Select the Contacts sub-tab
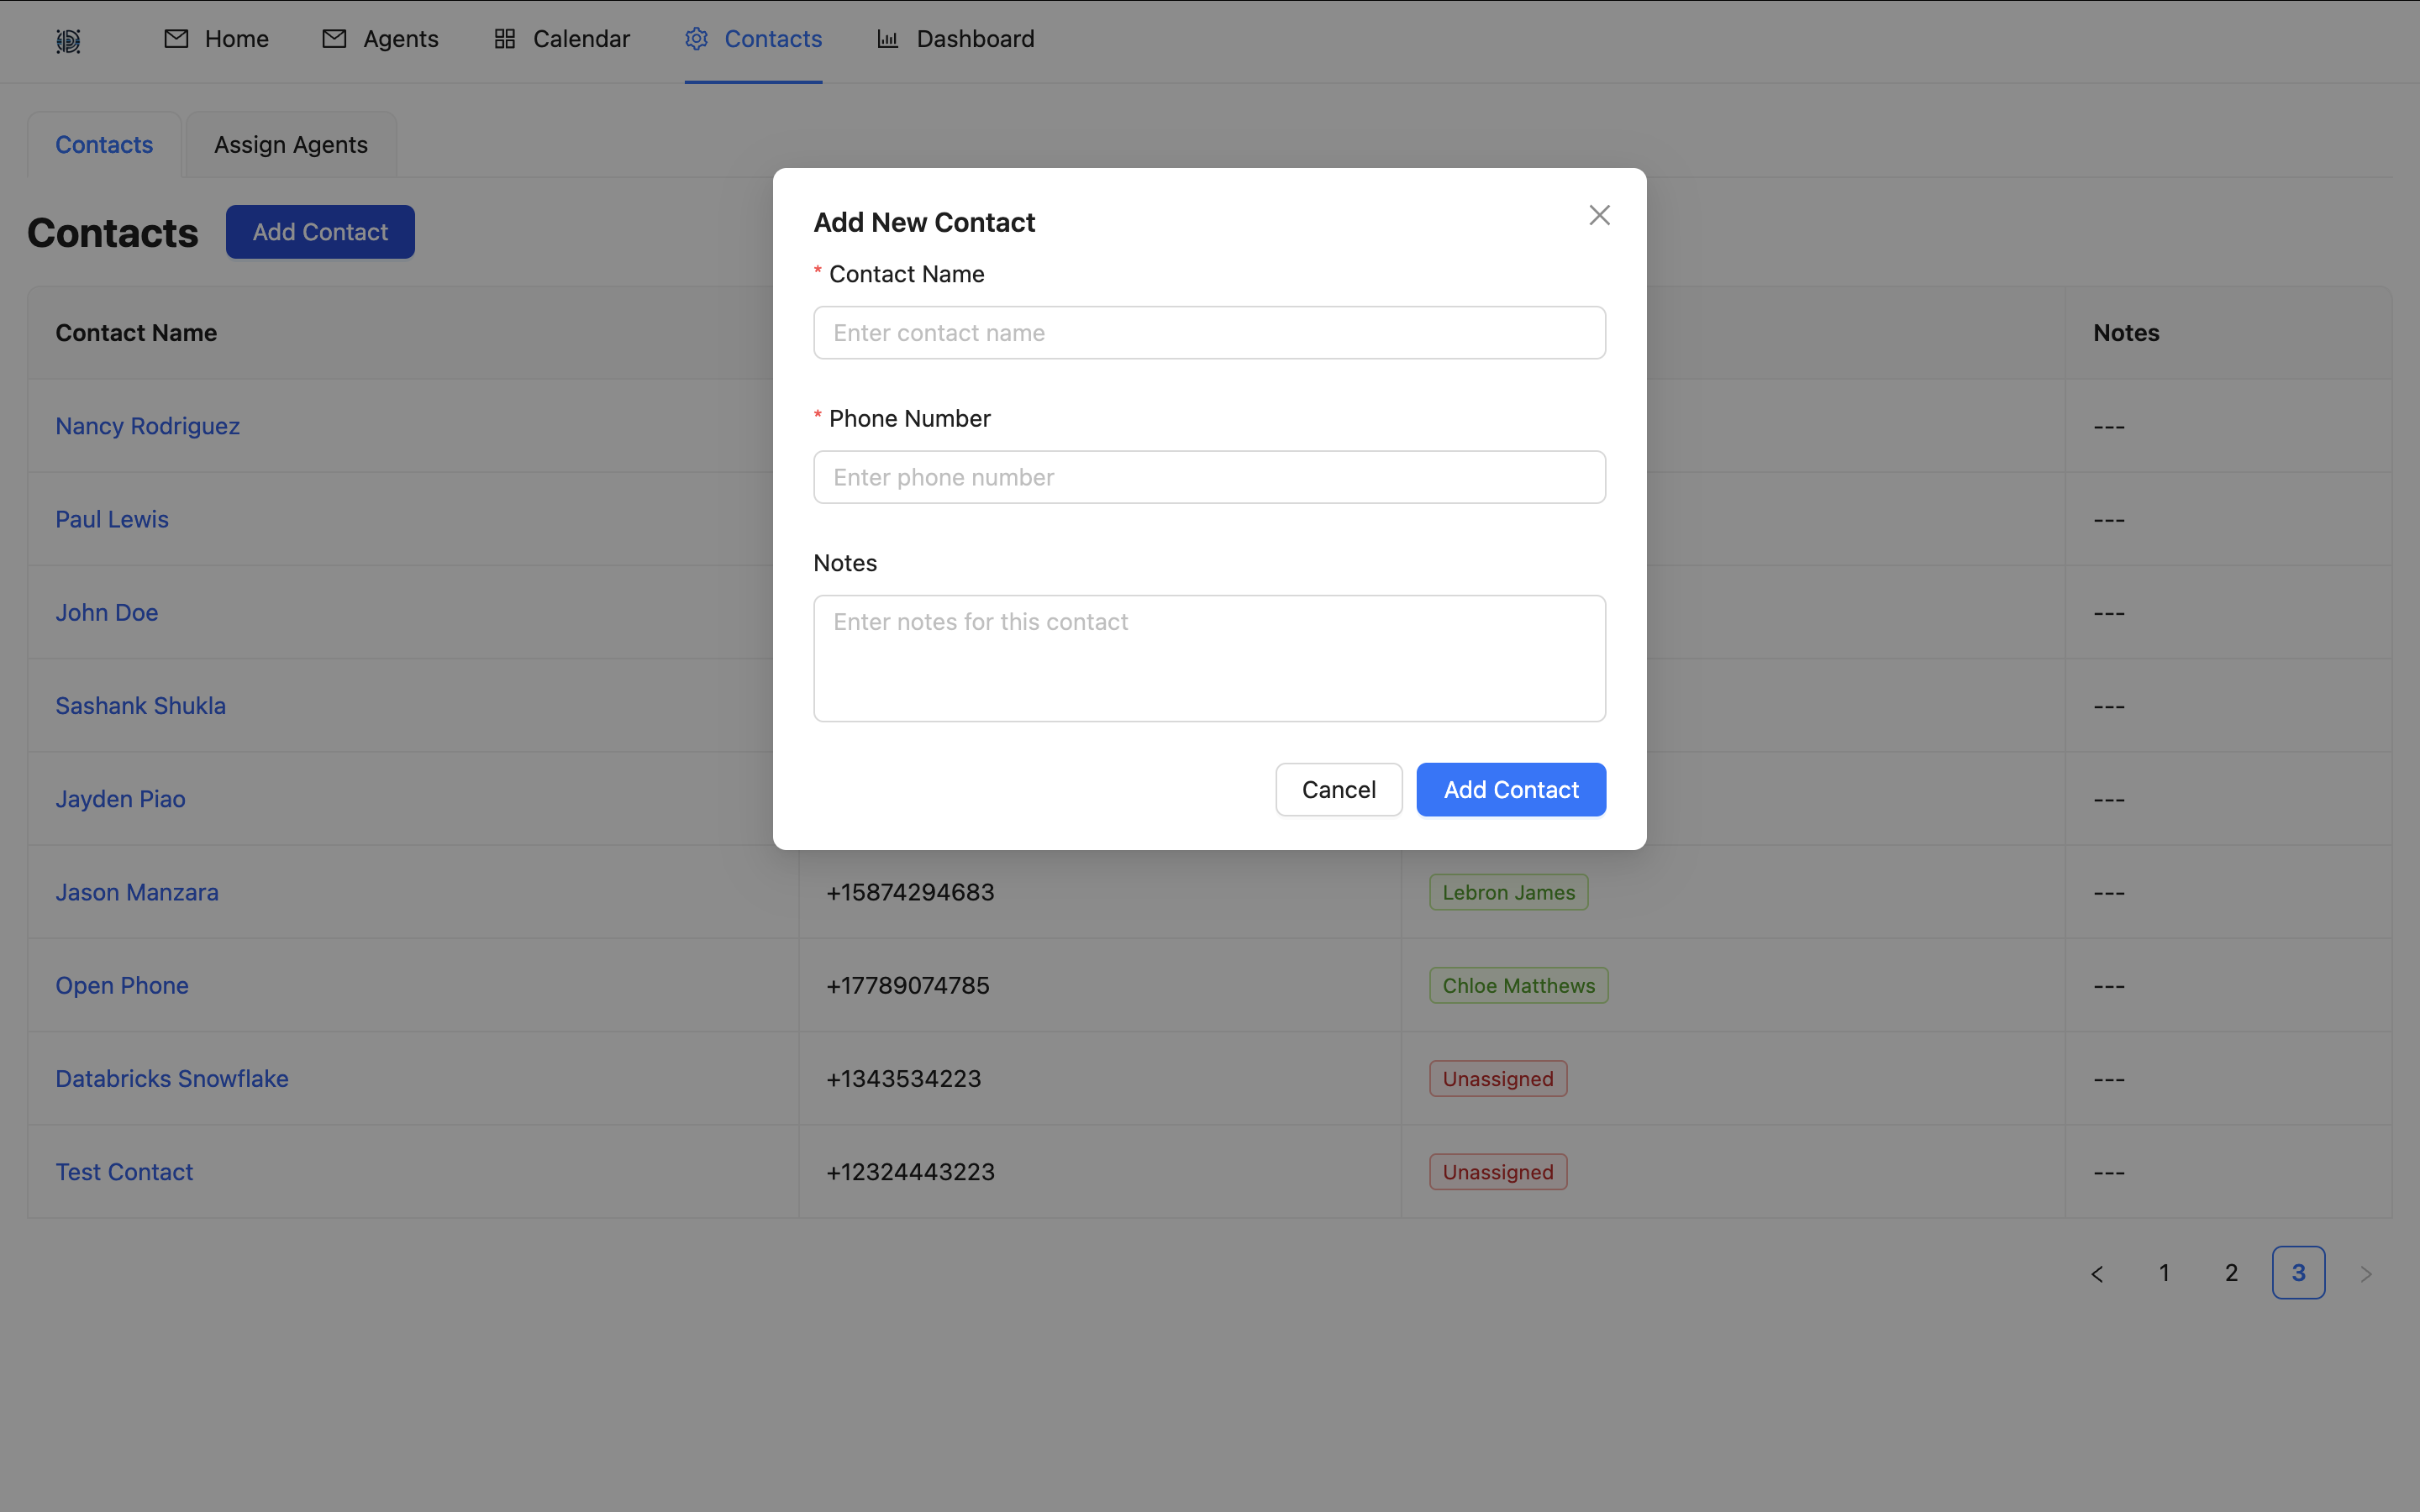The height and width of the screenshot is (1512, 2420). (104, 145)
